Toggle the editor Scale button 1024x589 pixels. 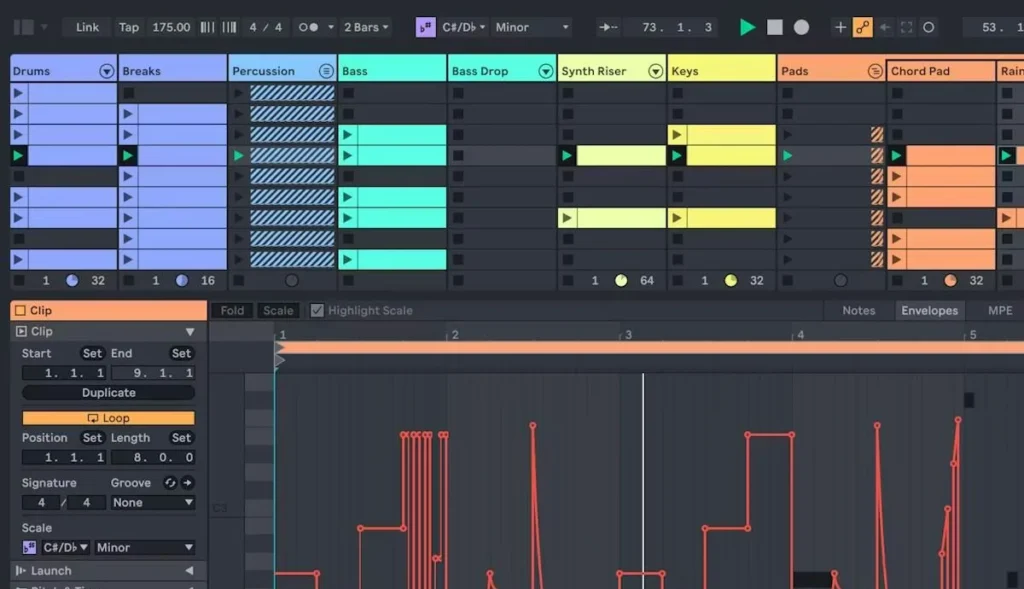(x=278, y=311)
